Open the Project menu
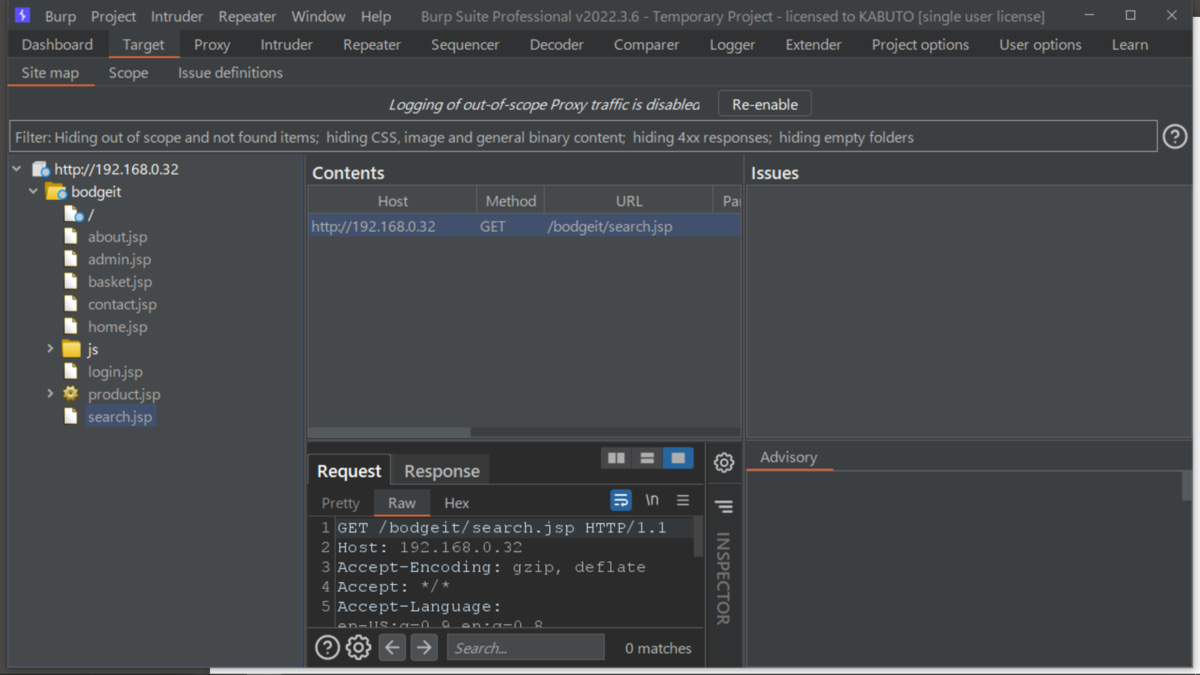 [113, 17]
